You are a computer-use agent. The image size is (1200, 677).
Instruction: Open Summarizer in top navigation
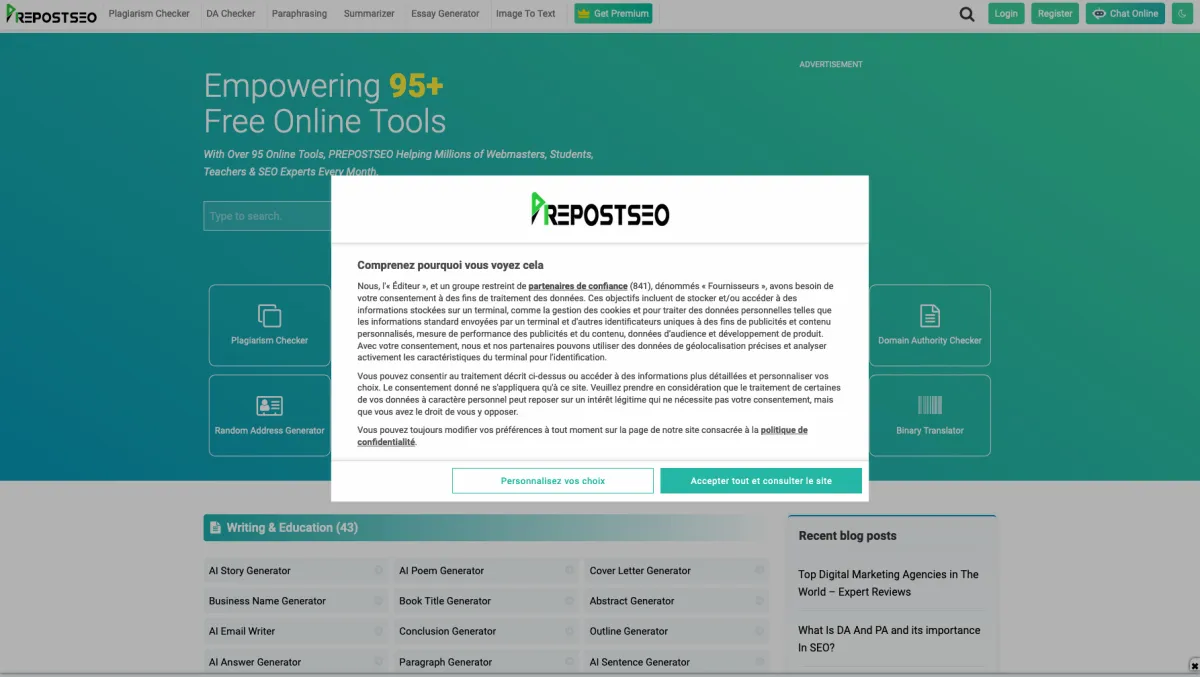tap(369, 14)
